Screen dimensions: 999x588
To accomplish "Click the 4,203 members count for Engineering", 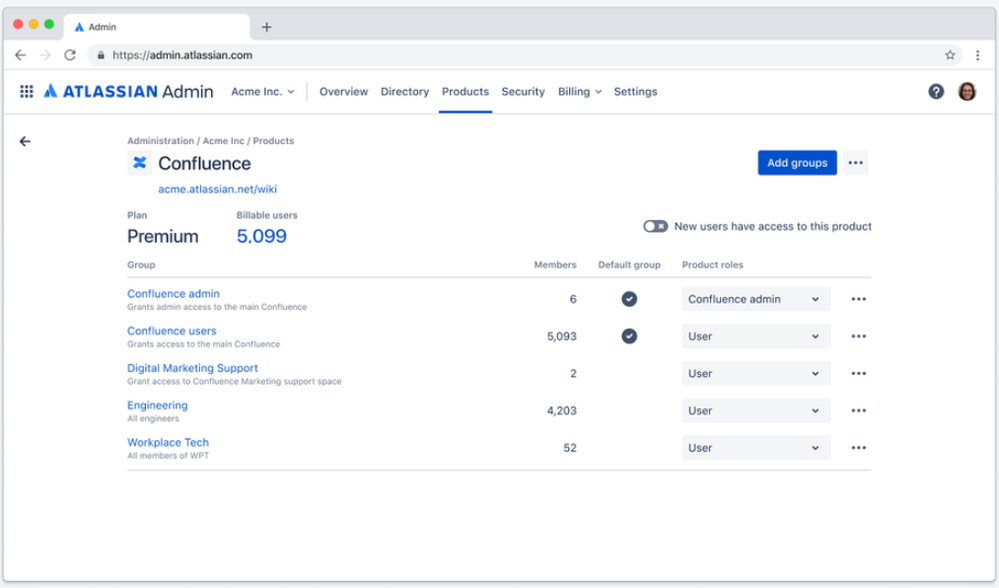I will tap(561, 411).
